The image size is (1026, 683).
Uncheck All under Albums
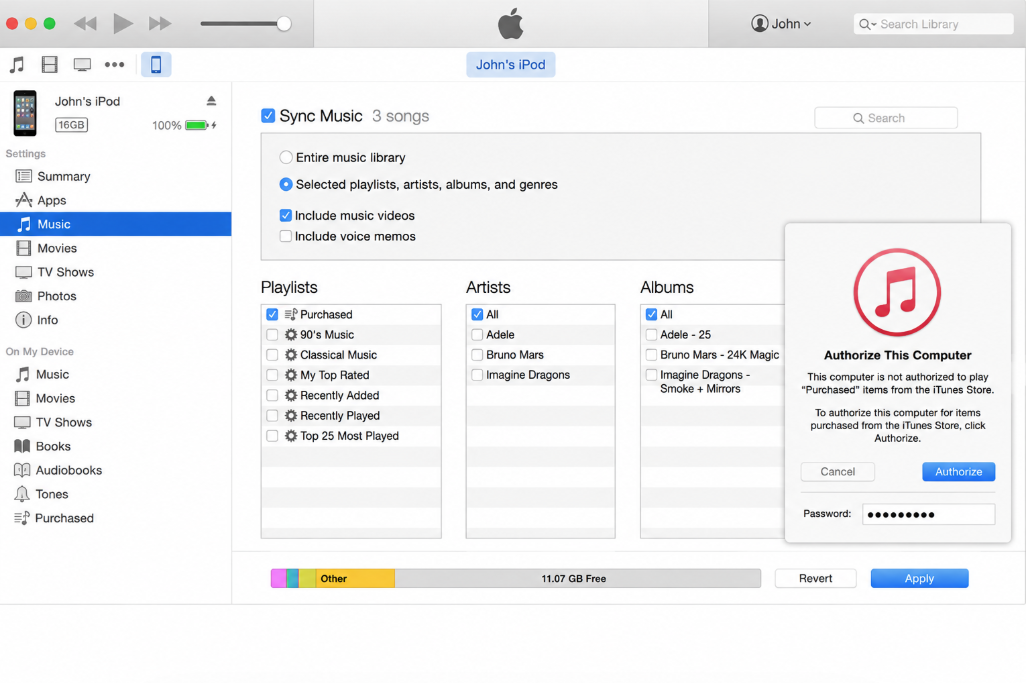coord(651,314)
